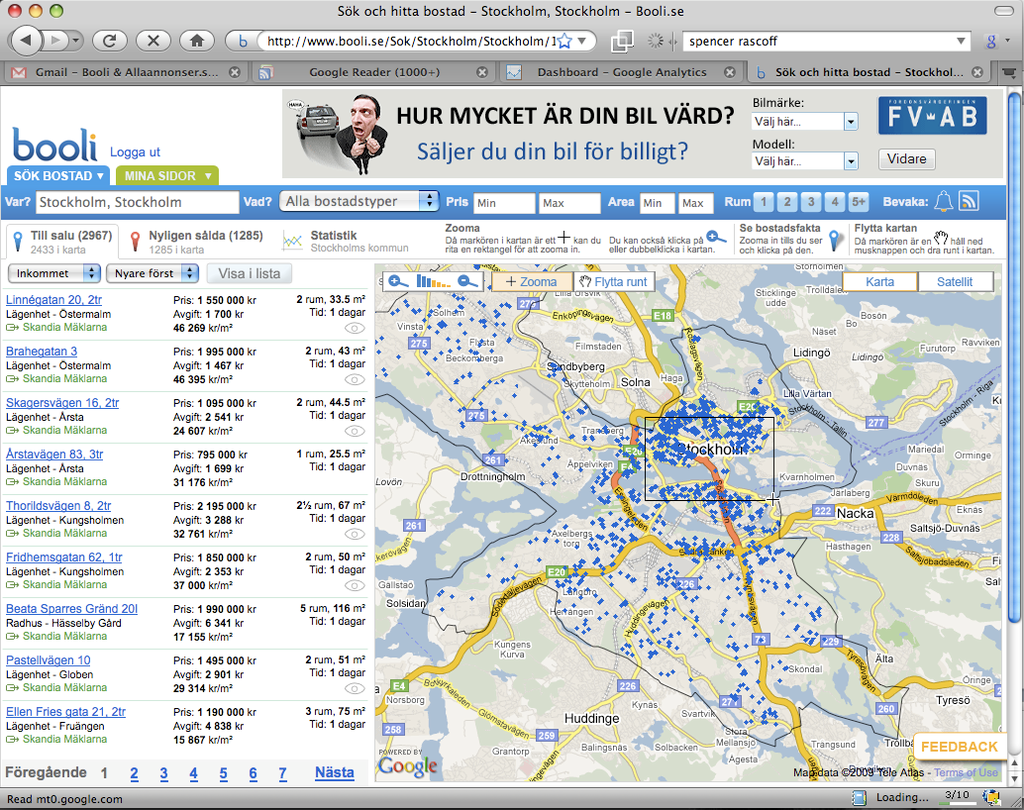Go to results page 2
Screen dimensions: 1024x810
(134, 774)
